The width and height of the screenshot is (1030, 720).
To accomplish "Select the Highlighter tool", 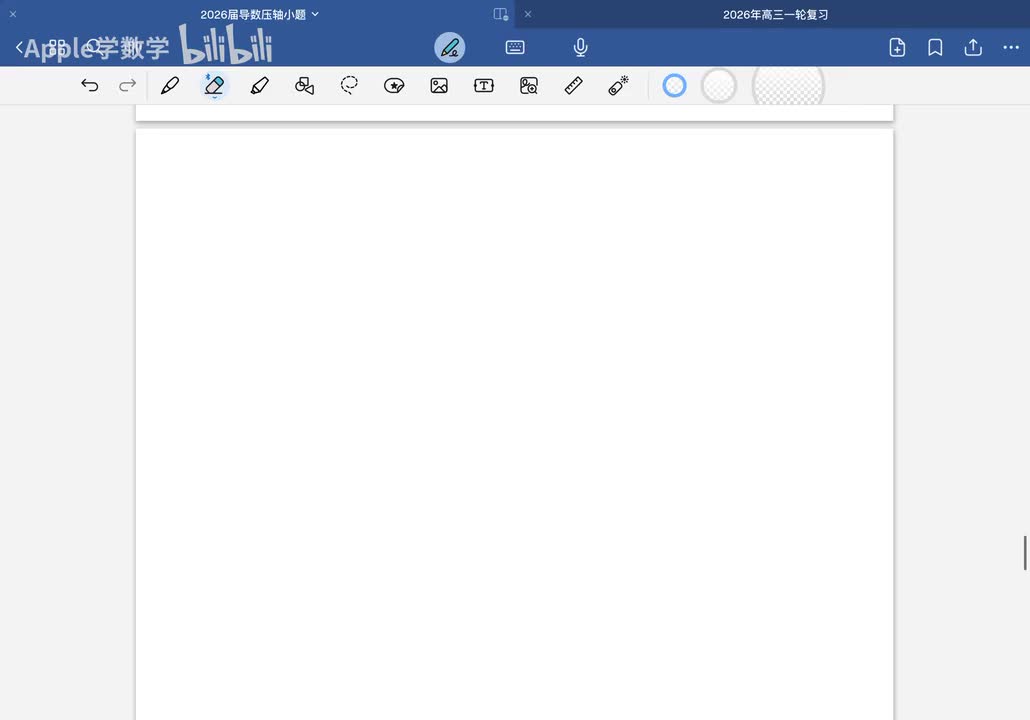I will (x=259, y=85).
